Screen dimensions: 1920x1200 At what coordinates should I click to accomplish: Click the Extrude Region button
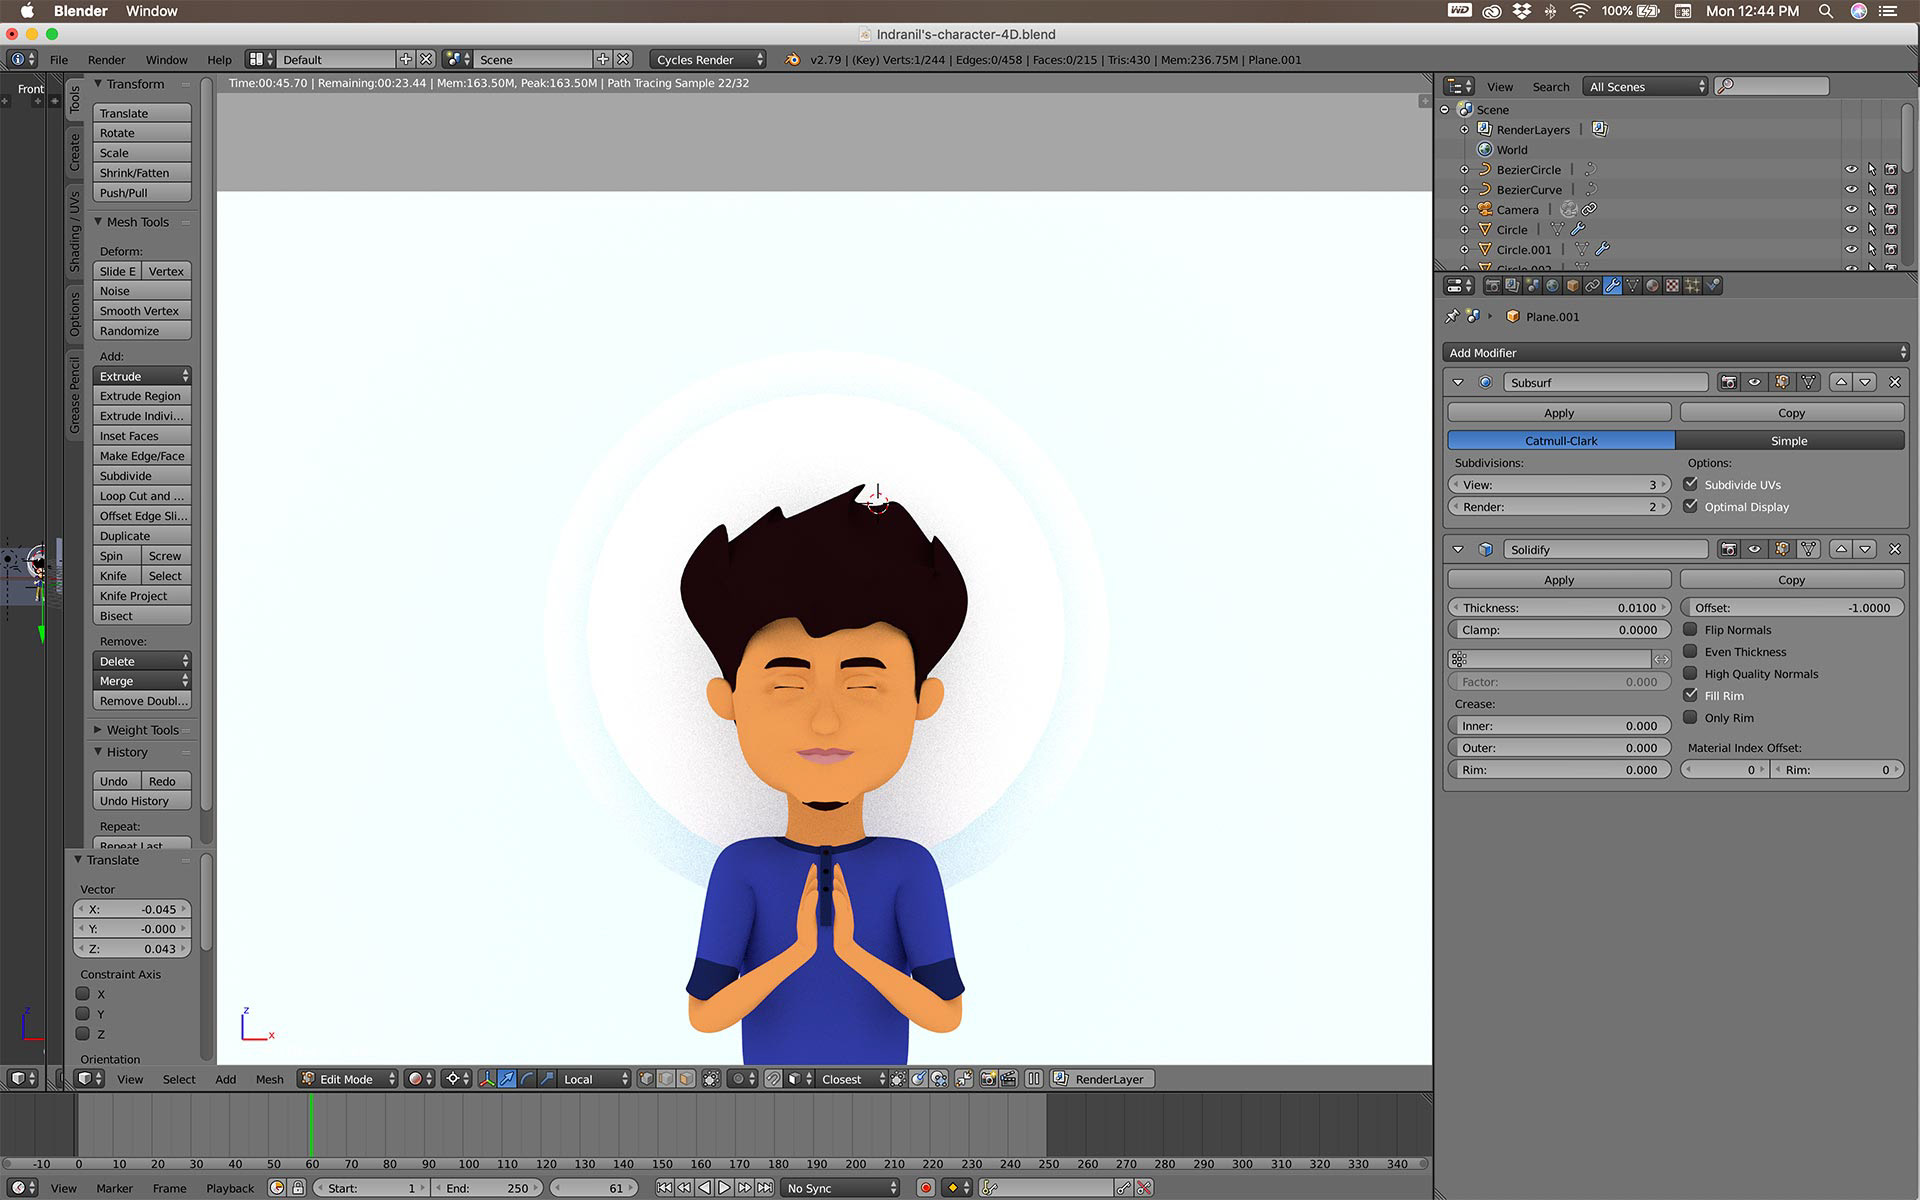[x=141, y=396]
